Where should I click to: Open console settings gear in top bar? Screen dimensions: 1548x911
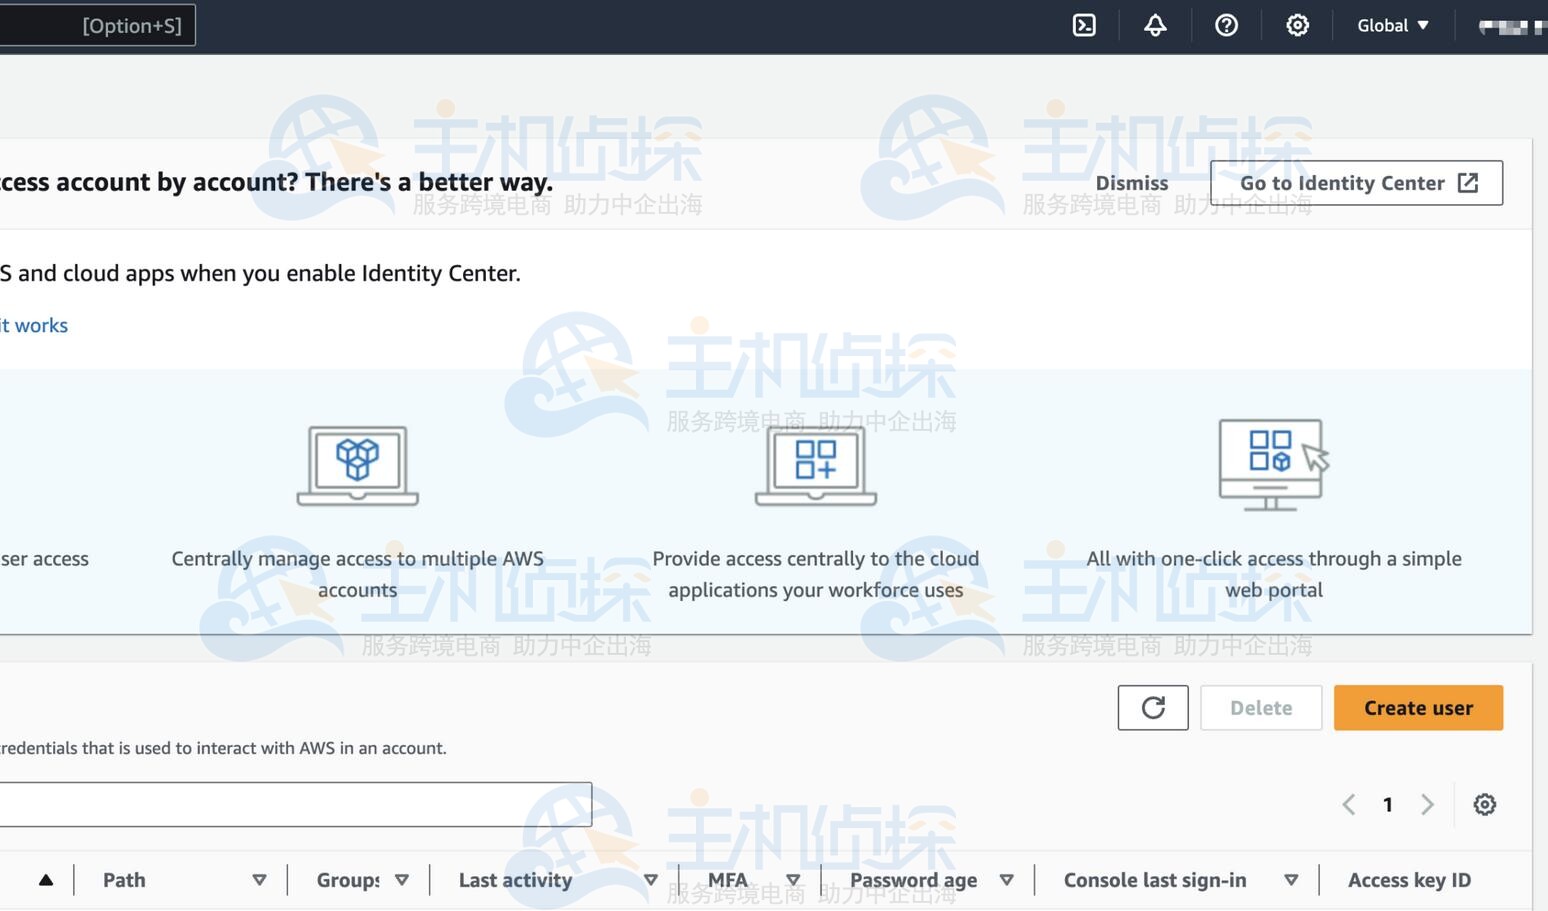pyautogui.click(x=1297, y=26)
